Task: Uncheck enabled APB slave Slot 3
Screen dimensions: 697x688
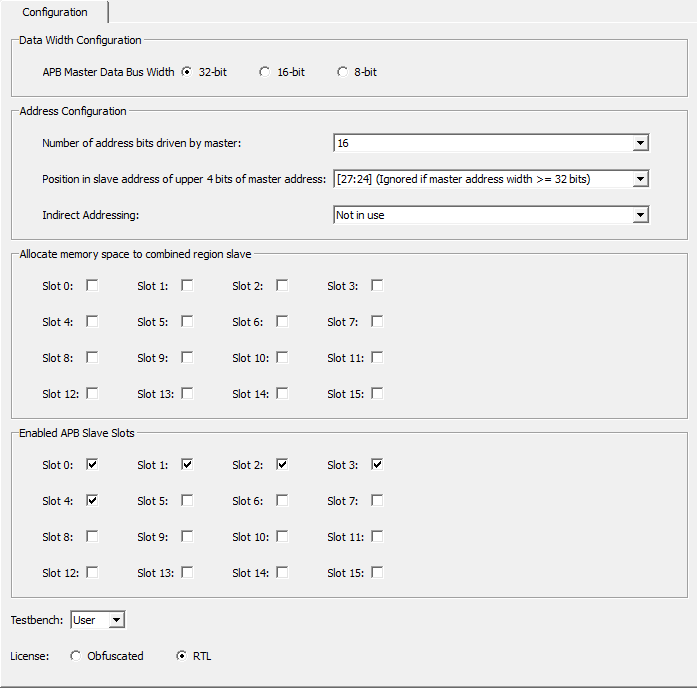Action: (x=377, y=464)
